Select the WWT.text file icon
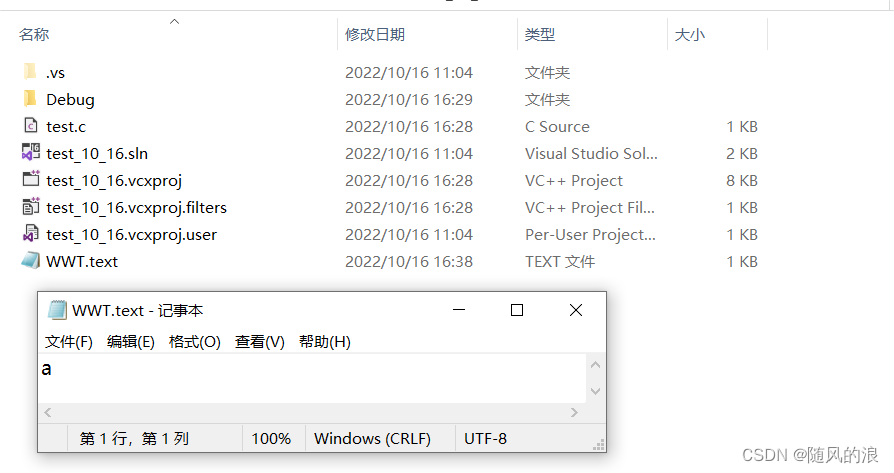The height and width of the screenshot is (473, 894). click(30, 261)
